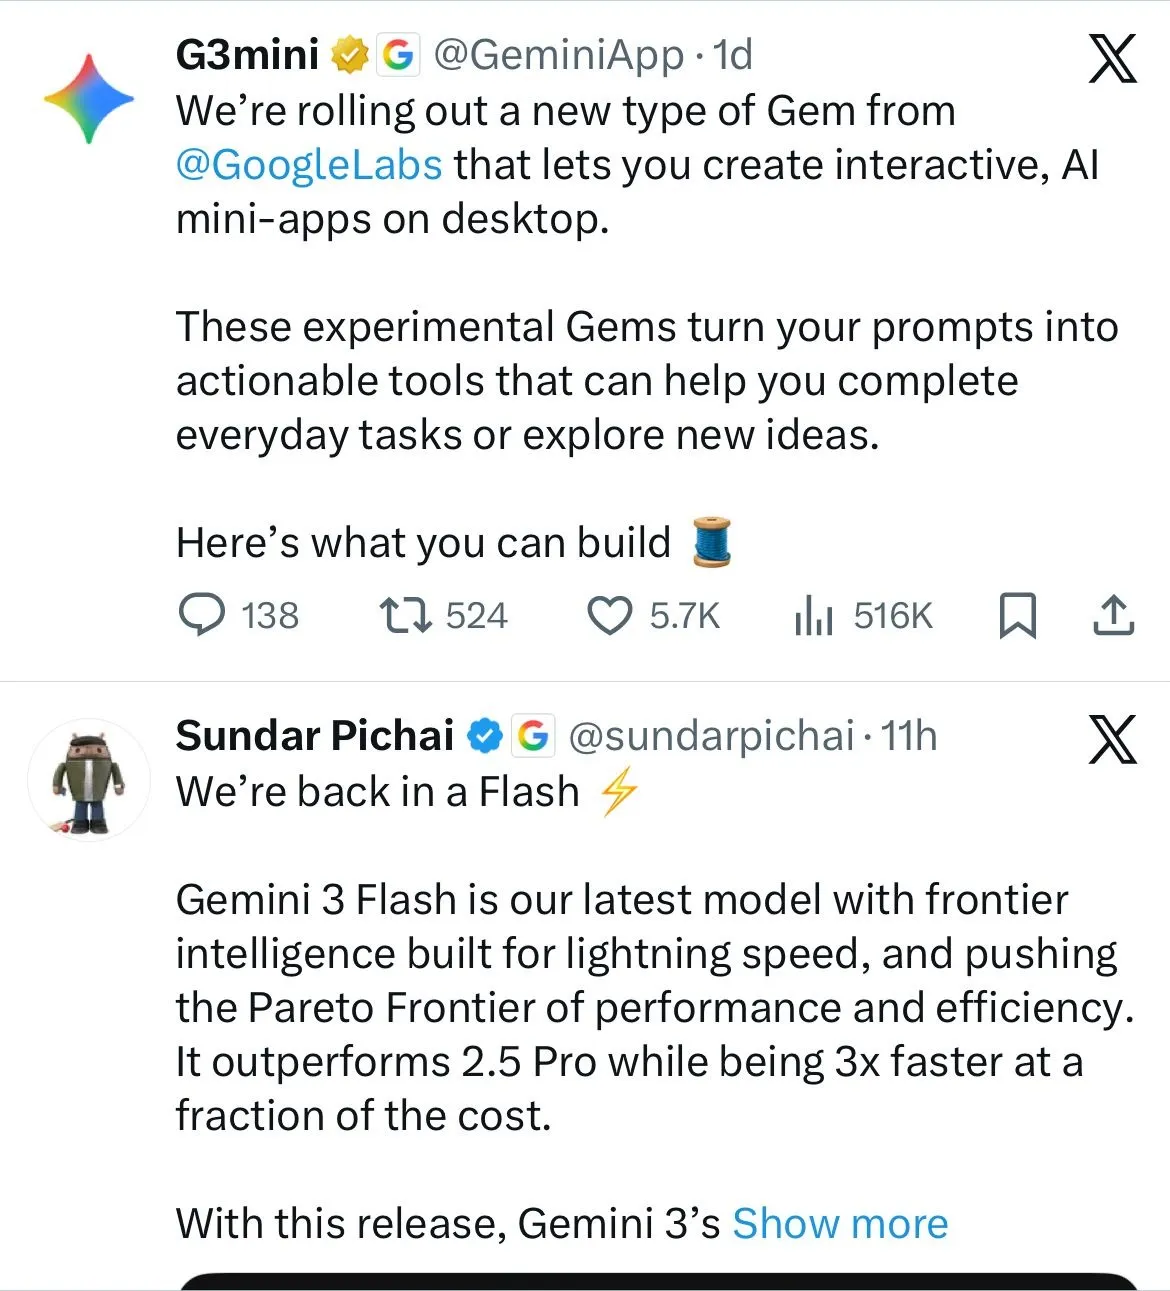
Task: Open the Gemini sparkle profile picture
Action: click(89, 99)
